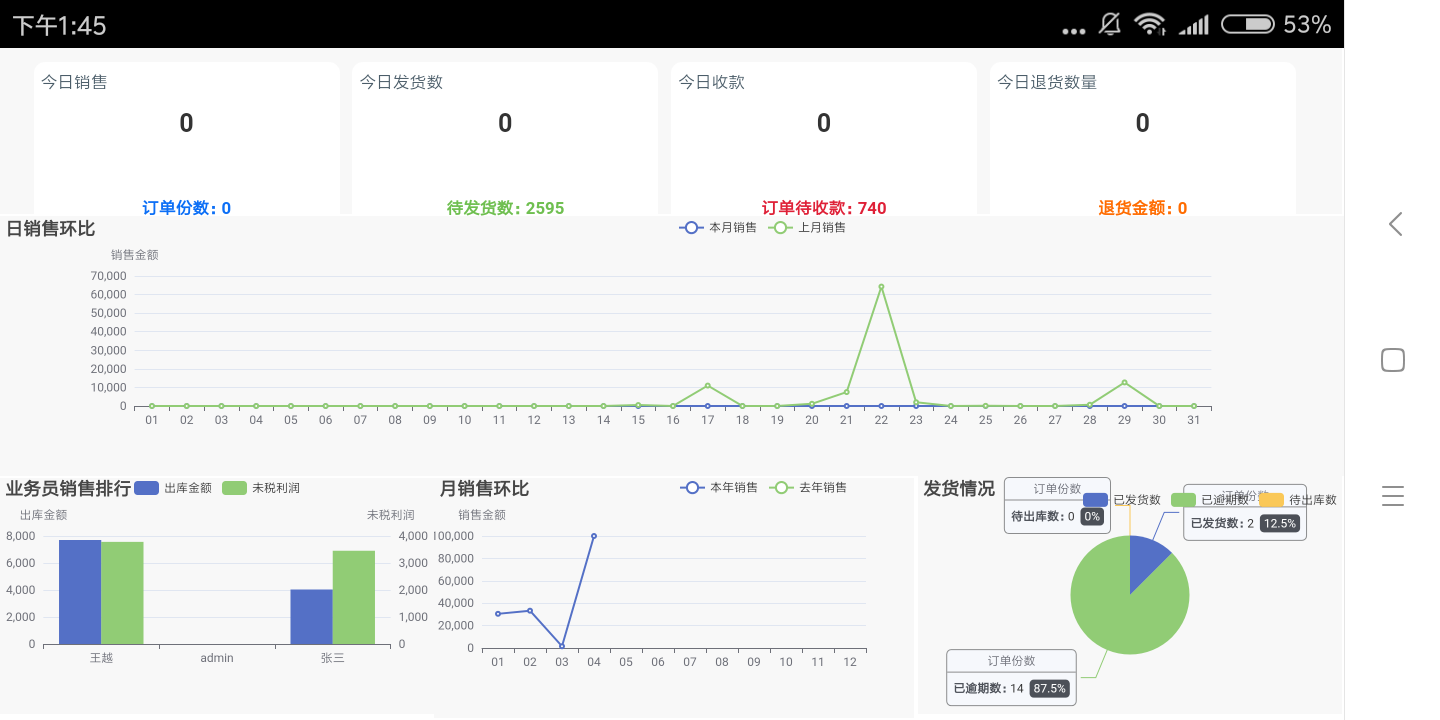Click the day 22 peak point on 上月销售 line
Viewport: 1440px width, 720px height.
pos(881,287)
